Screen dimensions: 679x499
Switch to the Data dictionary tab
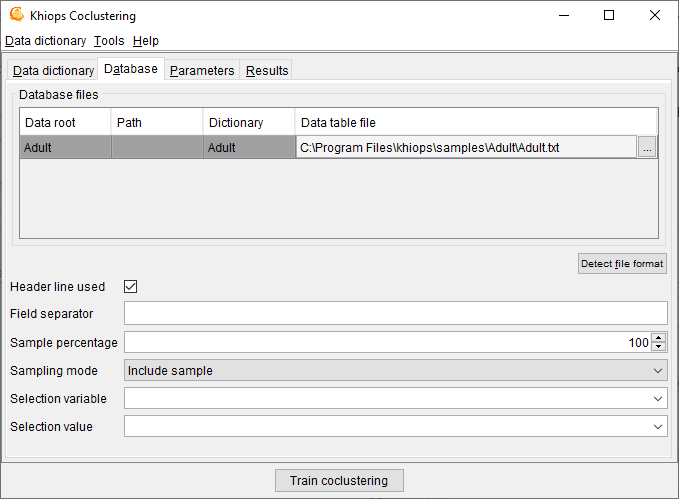(x=53, y=71)
